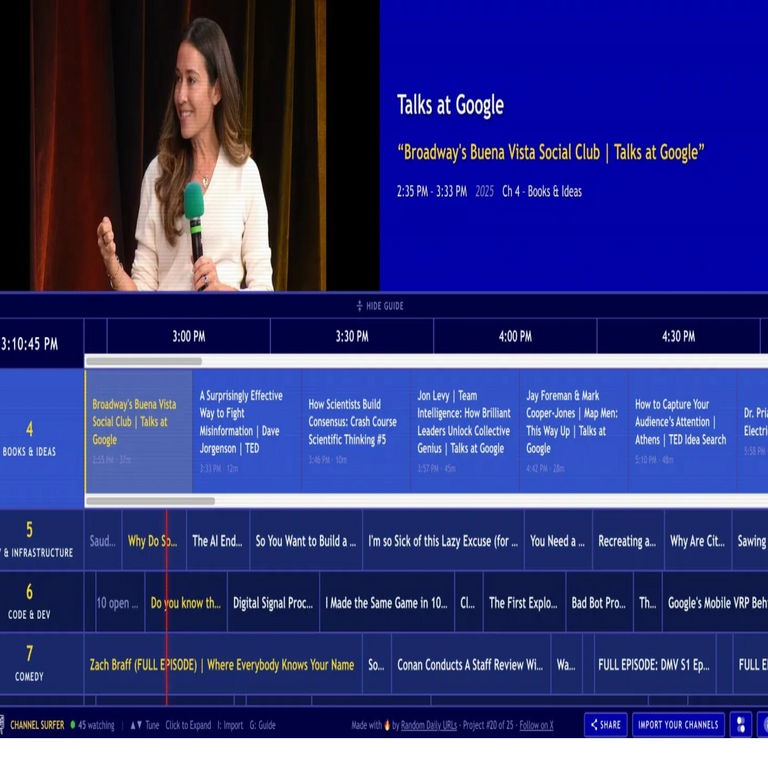Viewport: 768px width, 768px height.
Task: Click the layout icon next to Import Your Channels
Action: 741,724
